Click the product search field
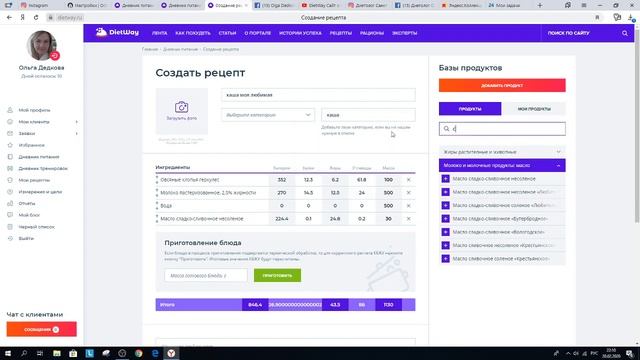Viewport: 640px width, 360px height. (502, 129)
